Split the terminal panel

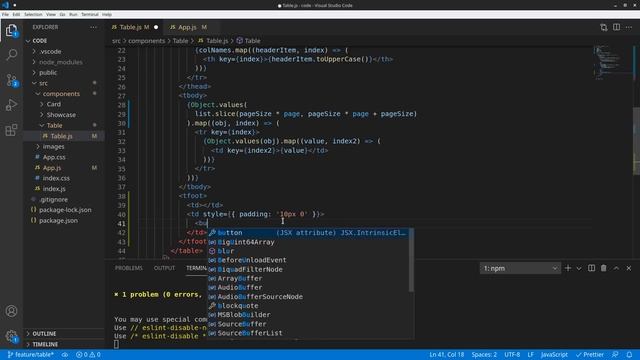pos(591,268)
